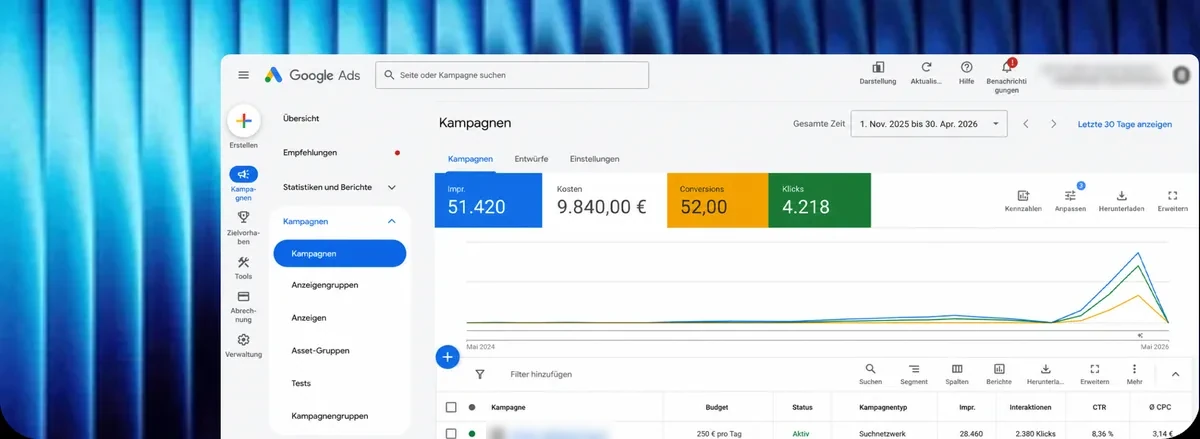Open Verwaltung gear icon
The image size is (1200, 439).
point(243,340)
